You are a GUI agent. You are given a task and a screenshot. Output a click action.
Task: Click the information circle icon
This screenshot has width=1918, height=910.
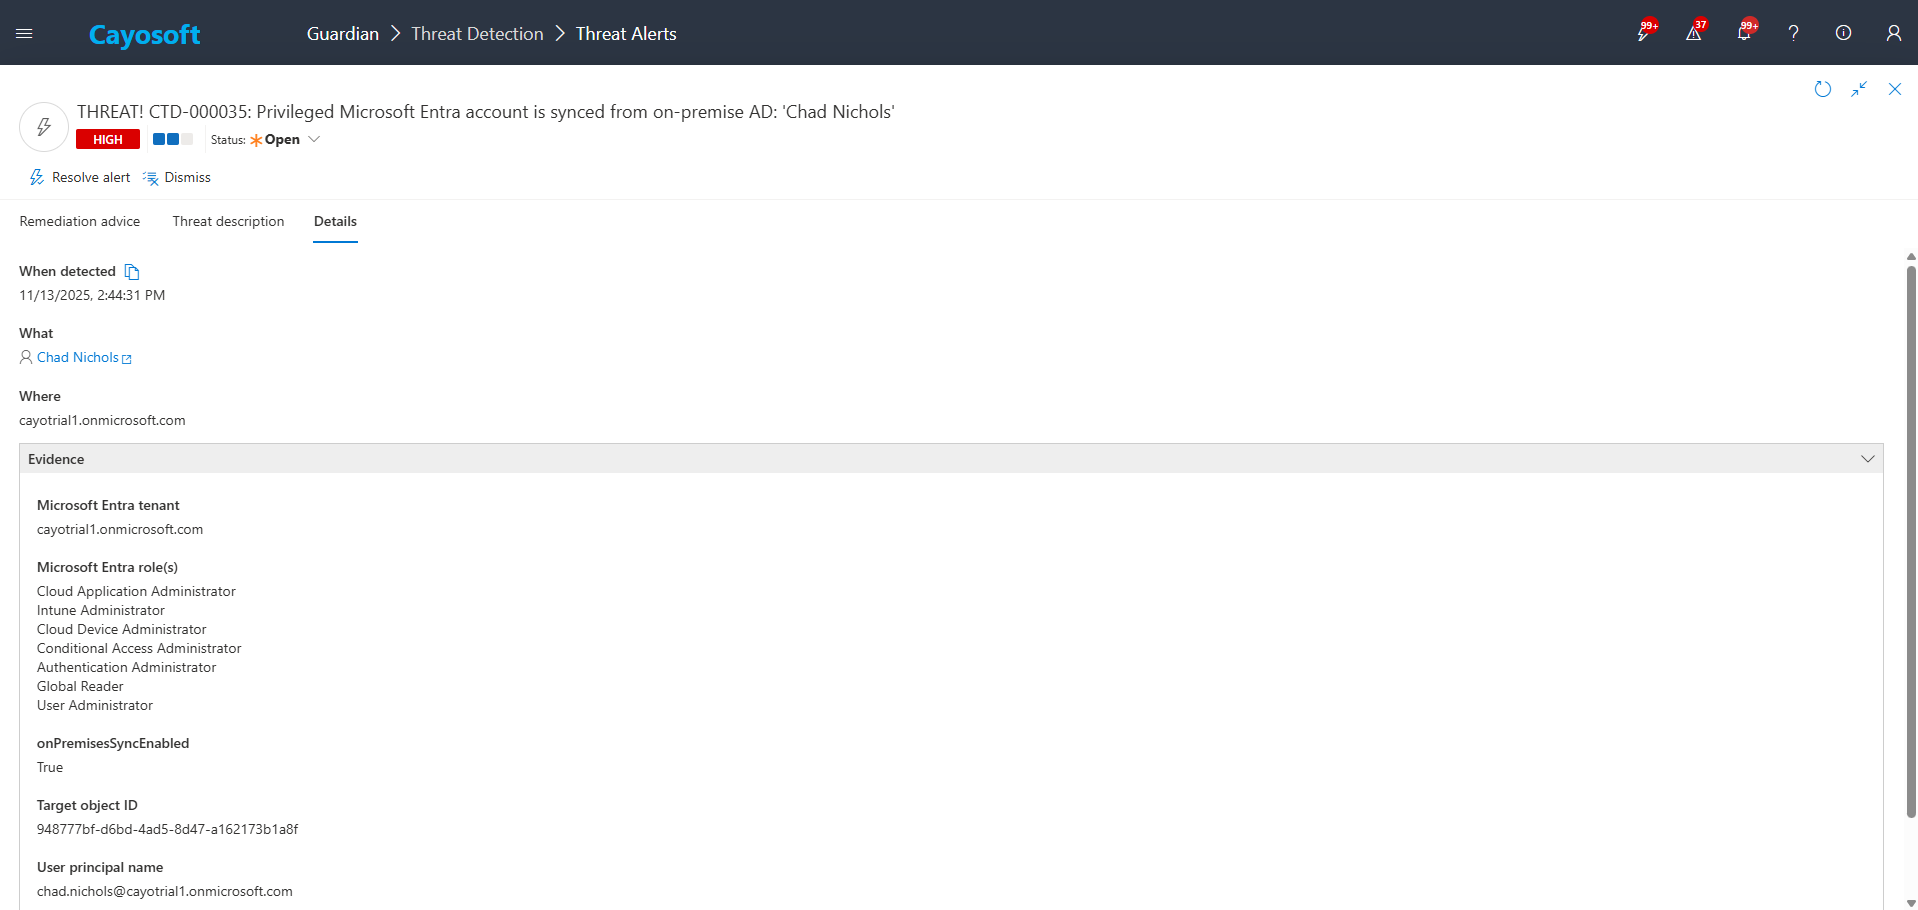pyautogui.click(x=1843, y=33)
